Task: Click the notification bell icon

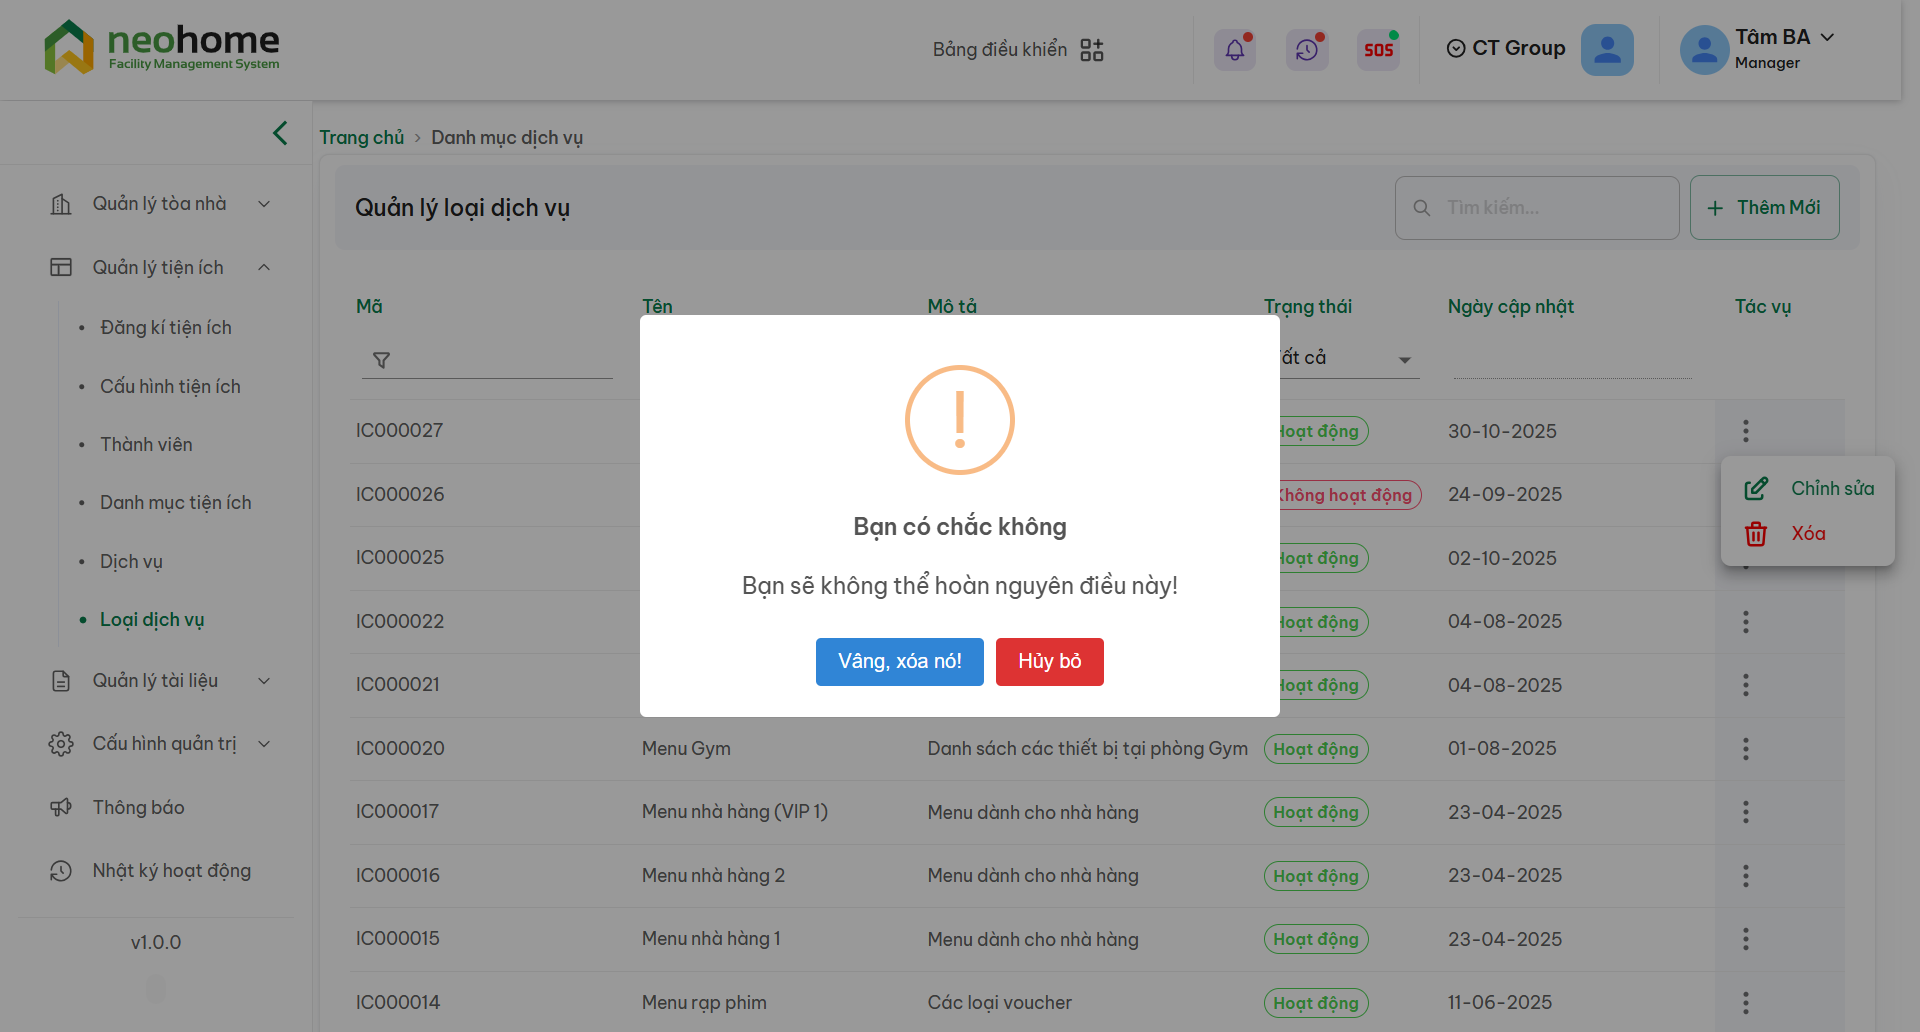Action: (1235, 50)
